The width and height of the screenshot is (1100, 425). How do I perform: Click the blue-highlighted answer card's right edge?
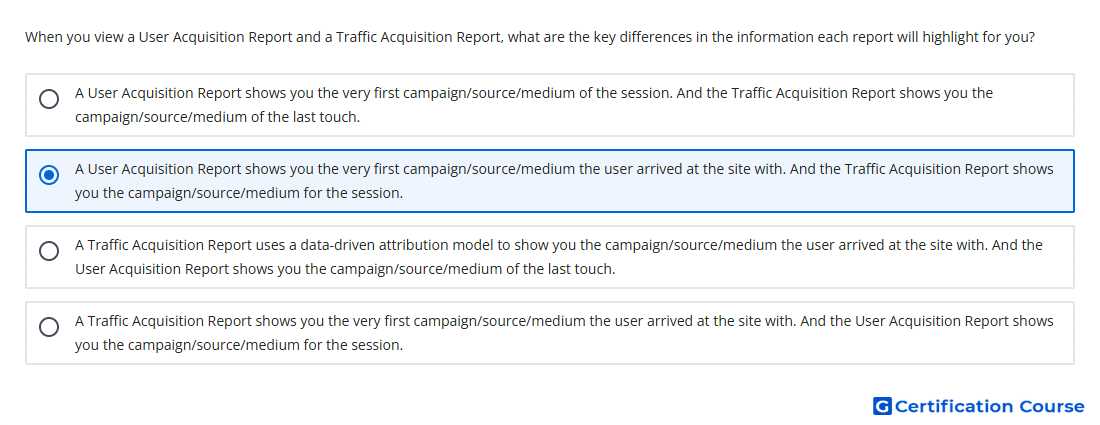tap(1071, 181)
